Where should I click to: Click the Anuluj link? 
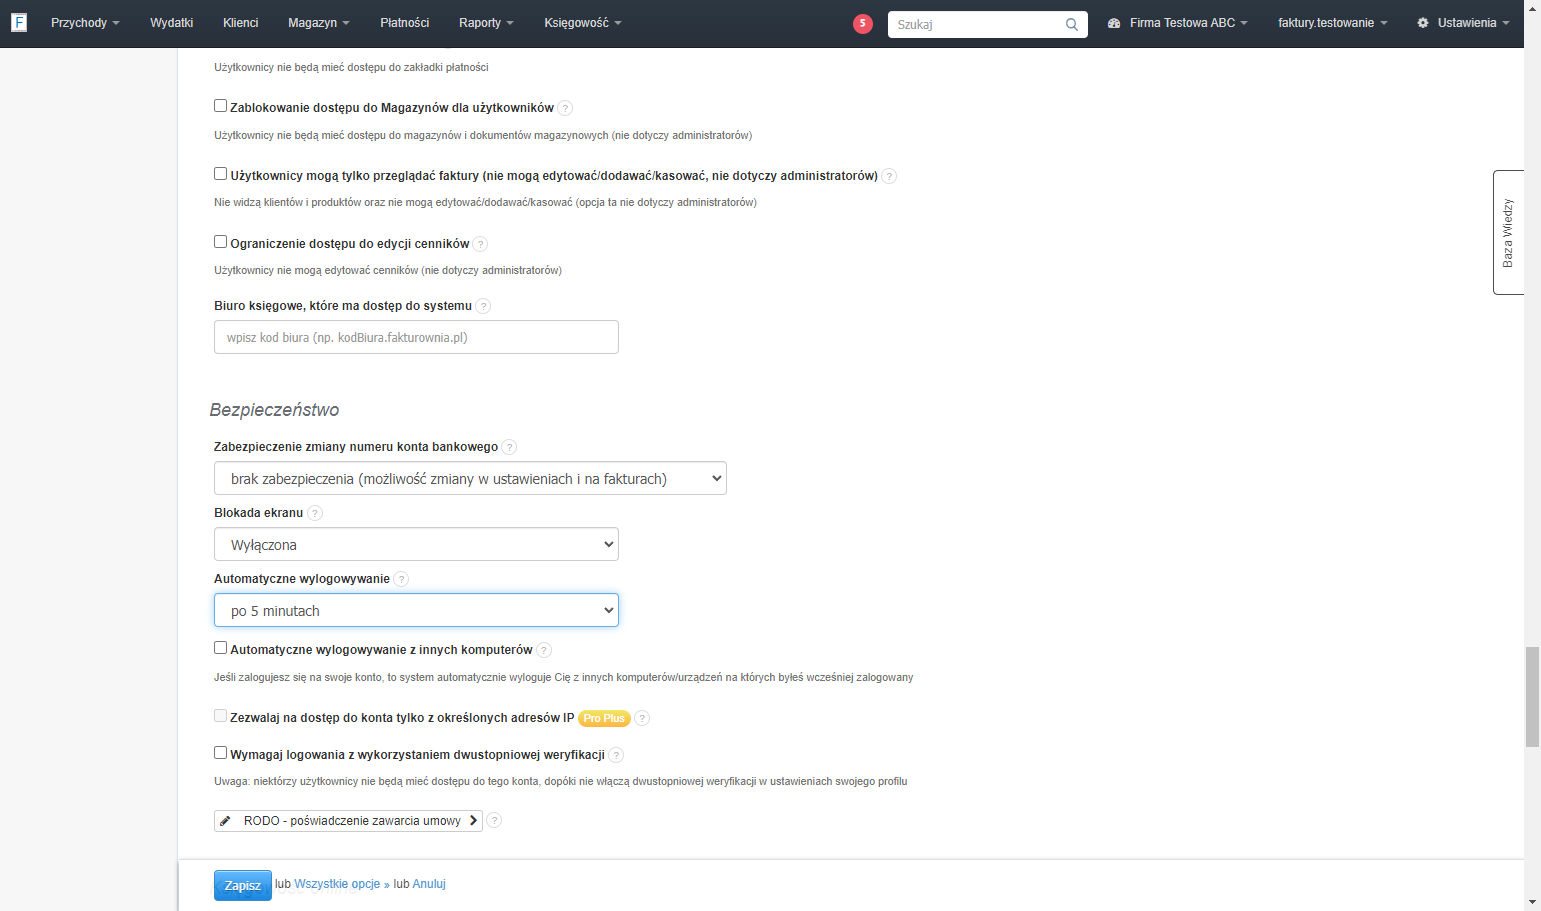coord(429,884)
